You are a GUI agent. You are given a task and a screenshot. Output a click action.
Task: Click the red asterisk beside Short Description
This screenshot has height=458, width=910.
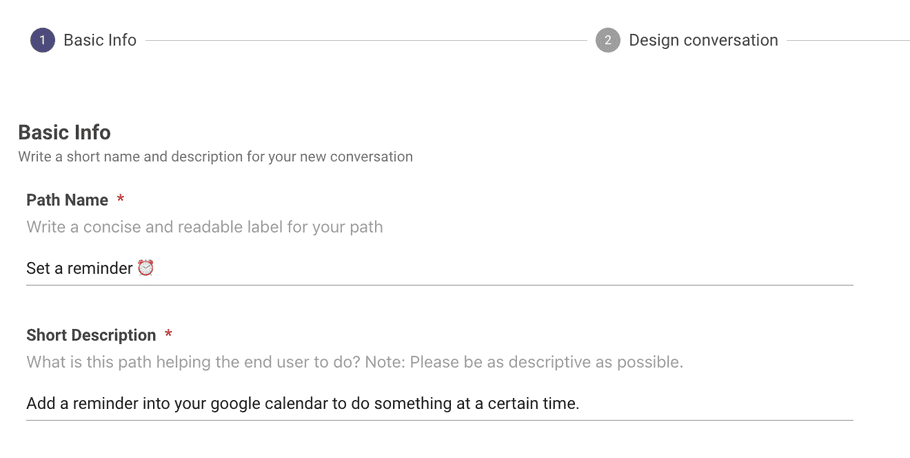pos(168,334)
